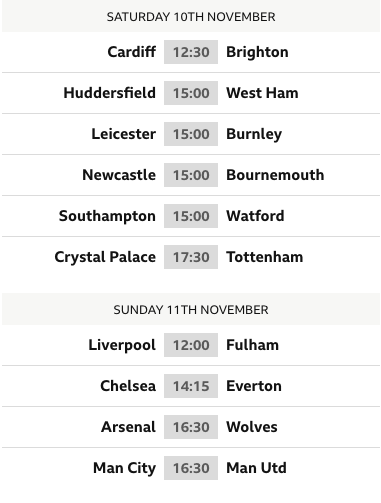Click the Sunday 11th November header
This screenshot has height=503, width=381.
pos(191,310)
